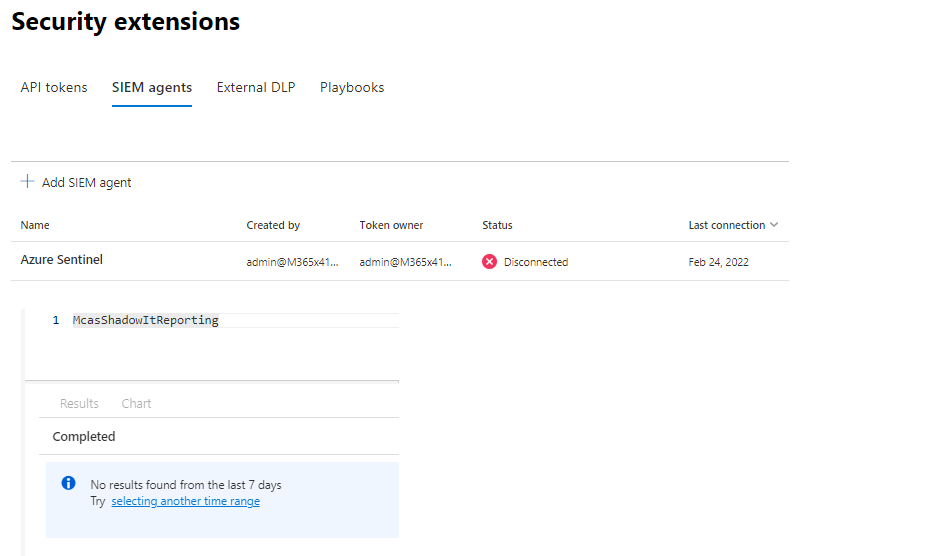Click the McasShadowItReporting query text
This screenshot has width=946, height=556.
[145, 320]
